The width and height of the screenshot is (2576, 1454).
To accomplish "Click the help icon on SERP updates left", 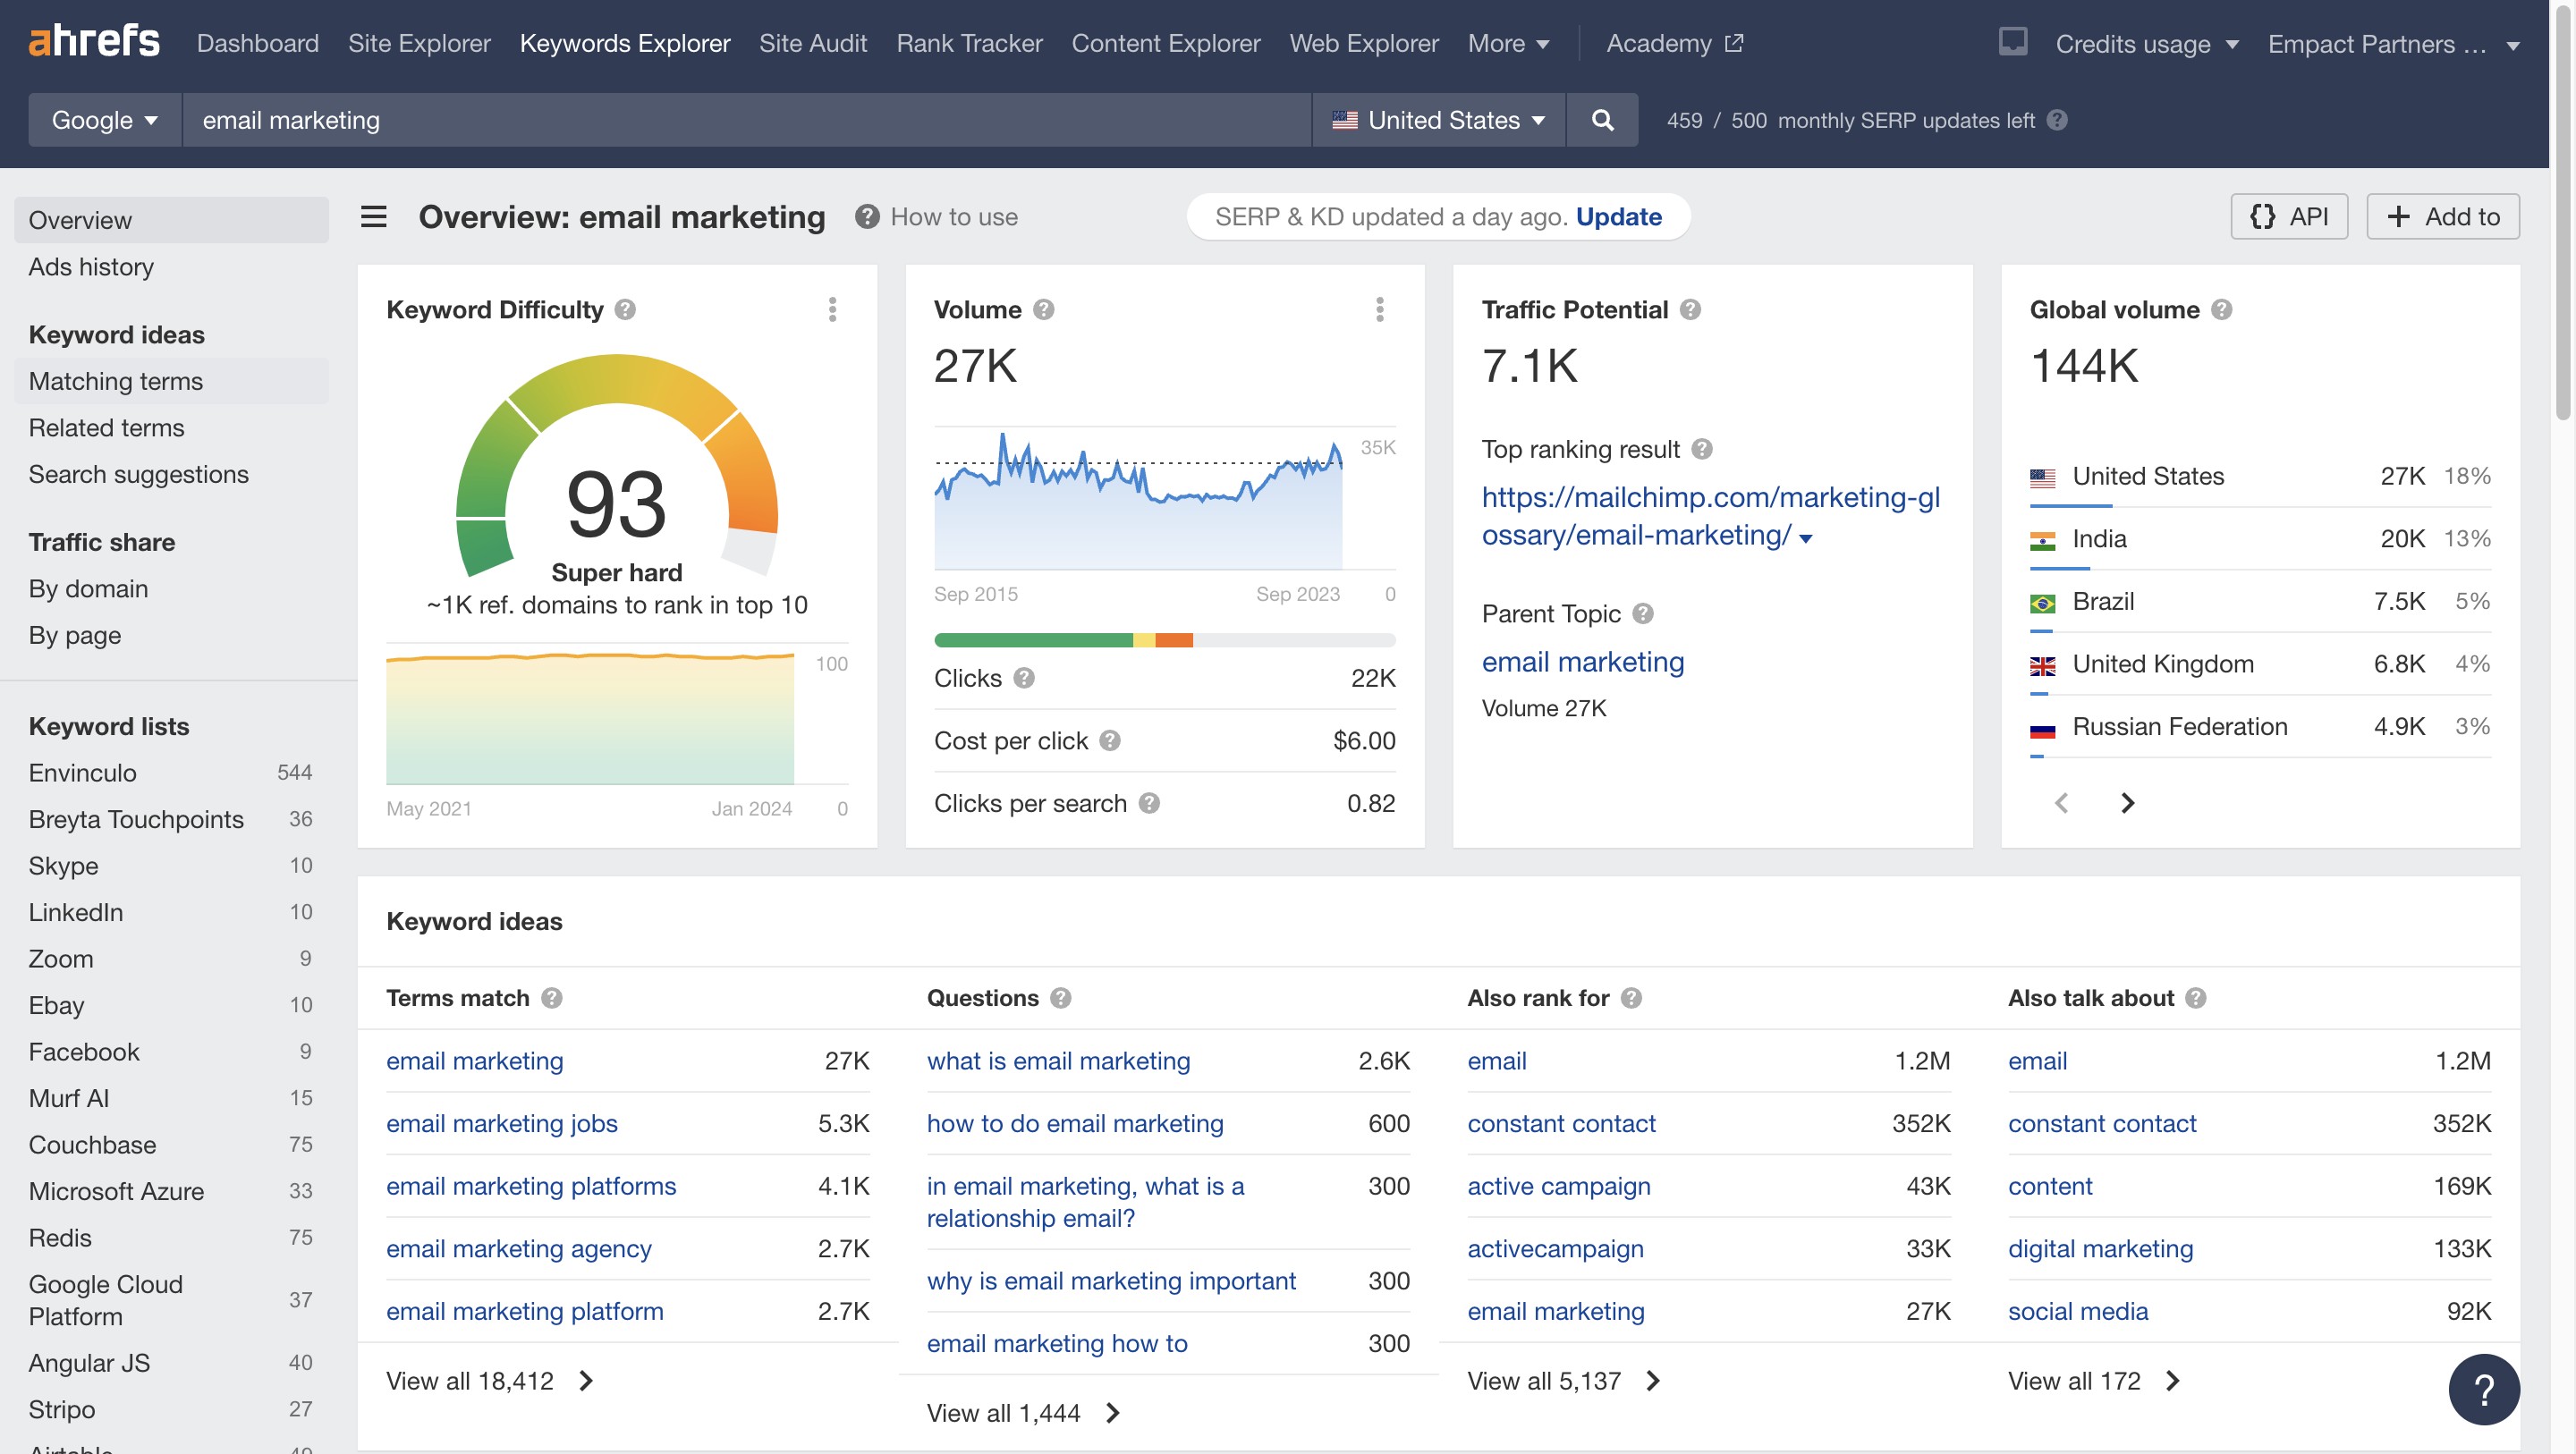I will (x=2057, y=120).
